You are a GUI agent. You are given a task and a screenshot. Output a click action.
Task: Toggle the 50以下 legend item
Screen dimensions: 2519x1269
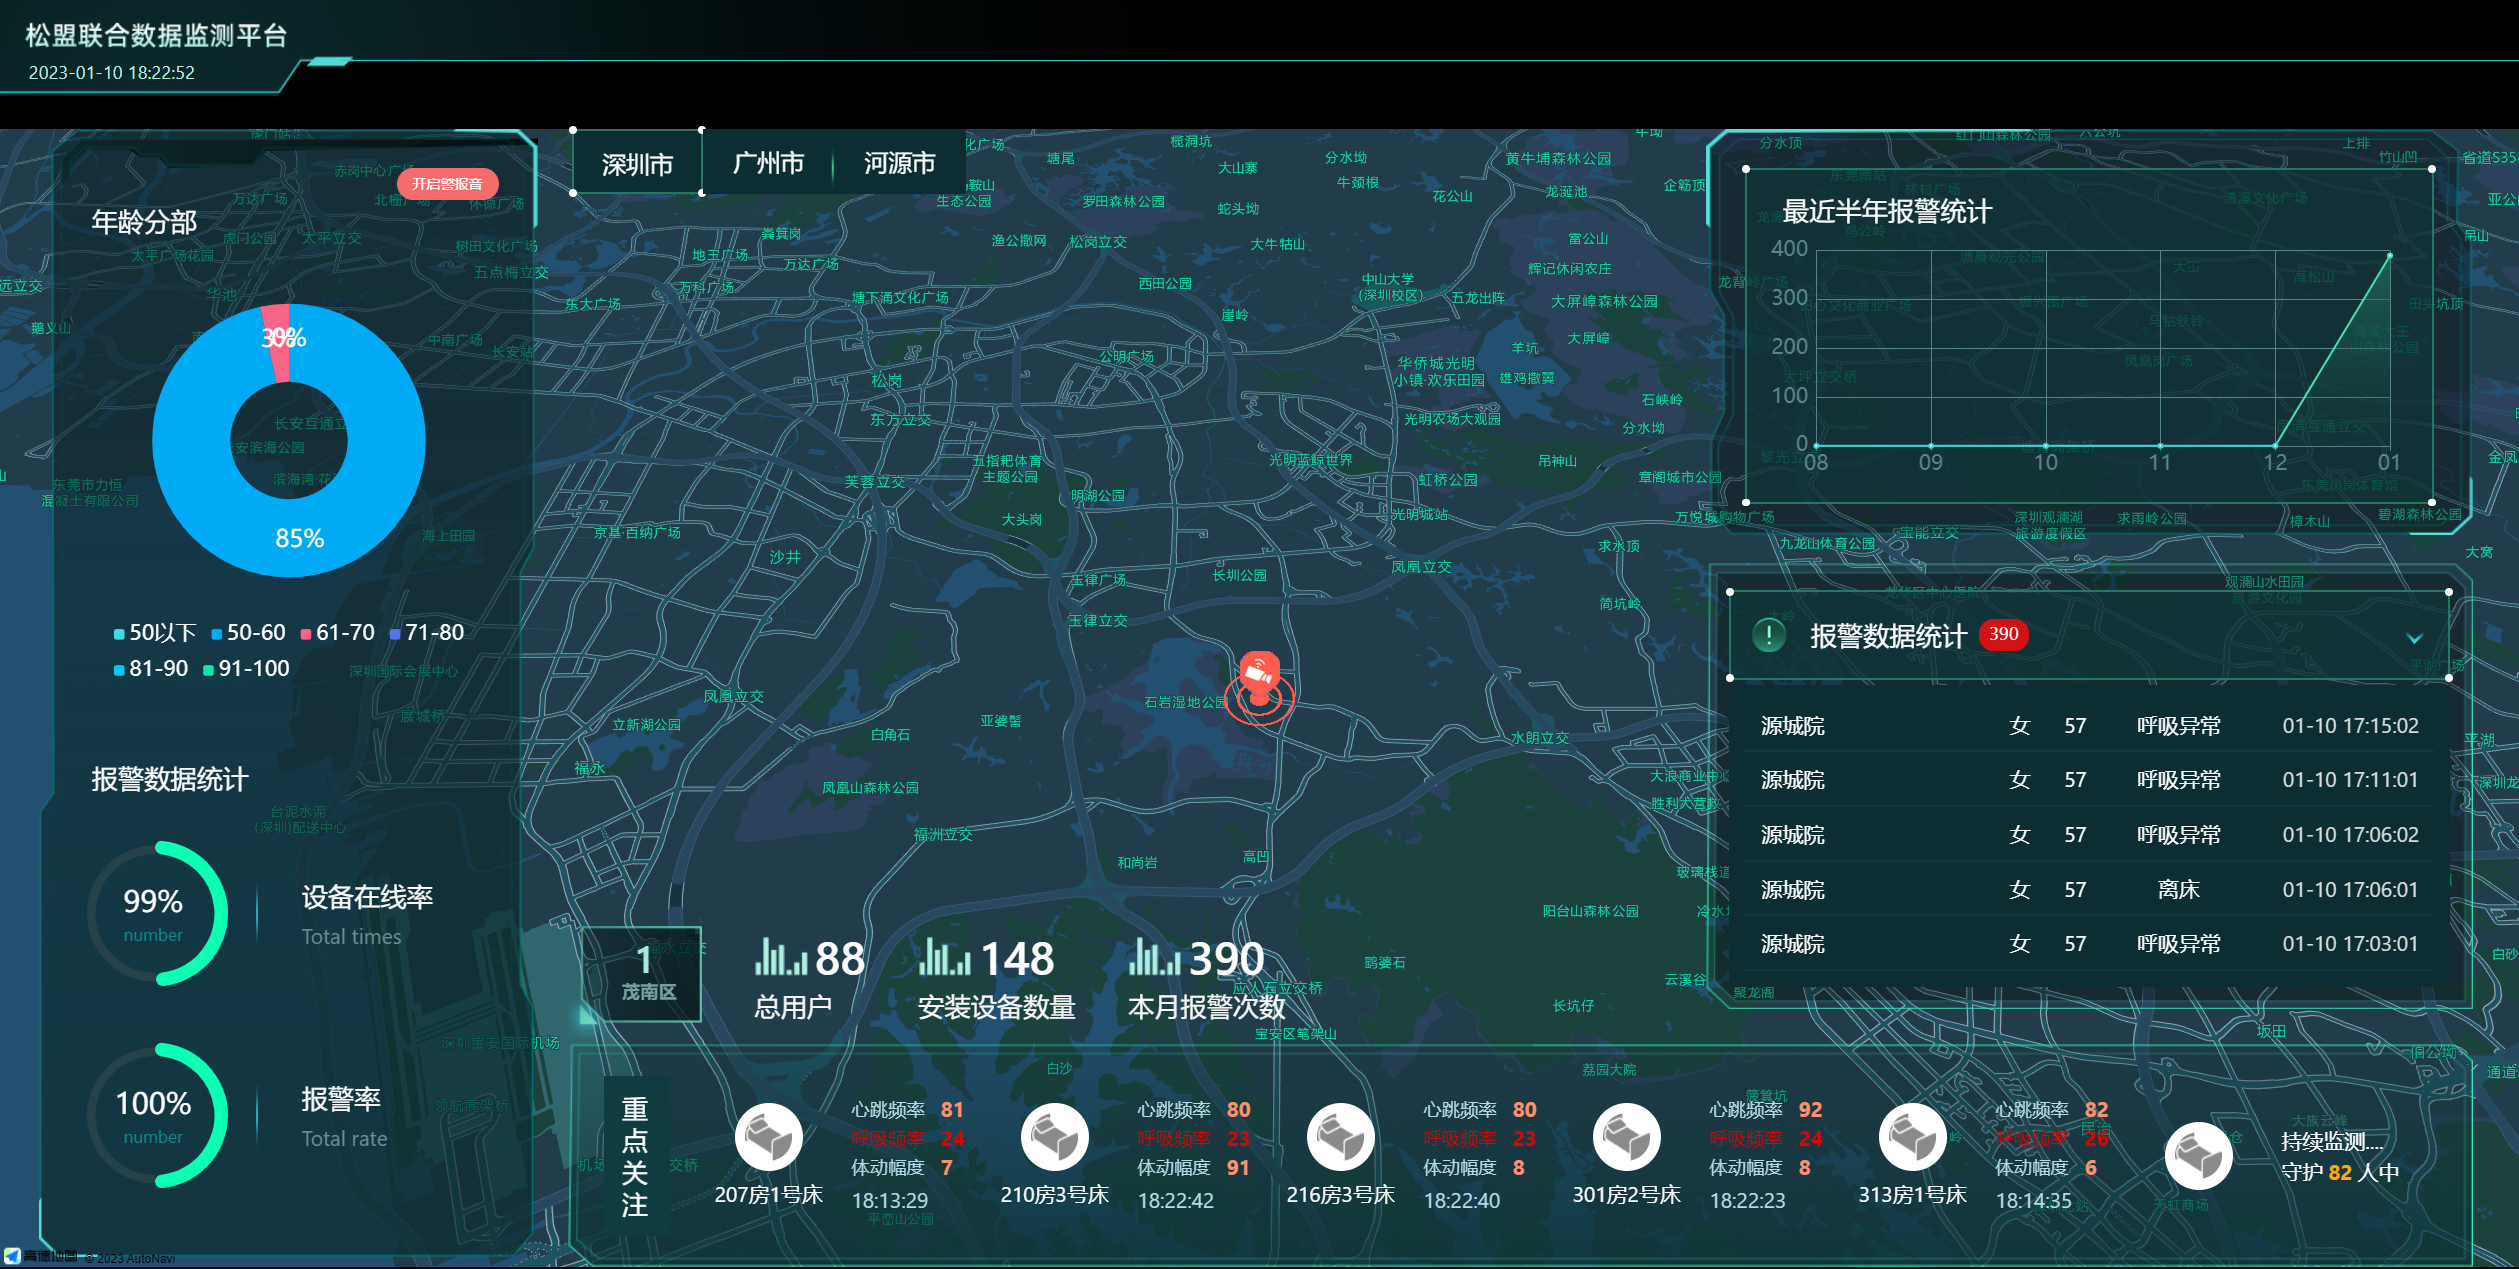coord(154,633)
